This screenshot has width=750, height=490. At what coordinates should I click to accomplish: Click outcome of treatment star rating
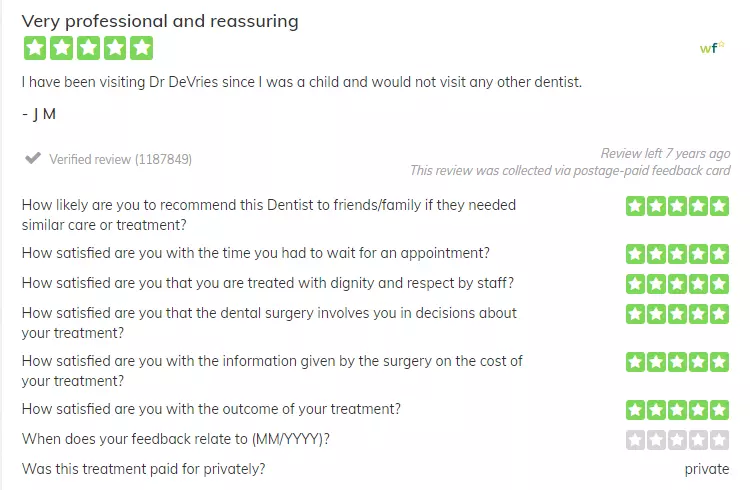click(677, 410)
